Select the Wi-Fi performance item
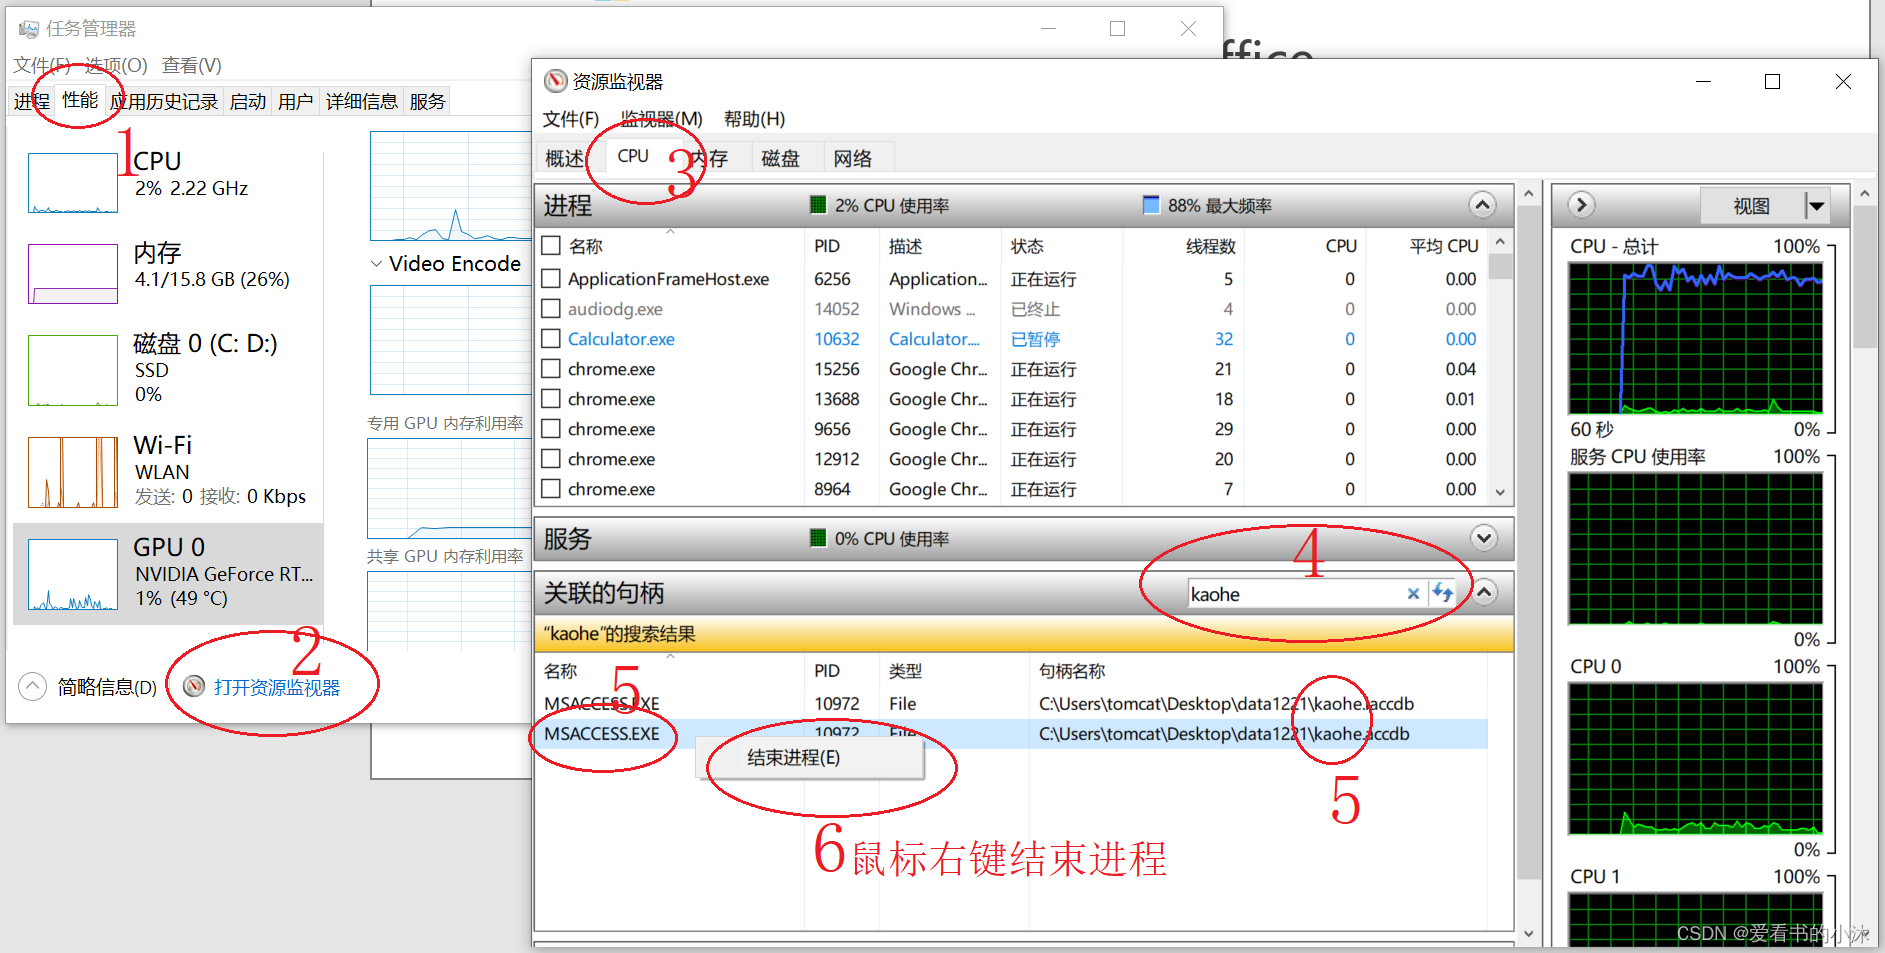 click(x=170, y=470)
